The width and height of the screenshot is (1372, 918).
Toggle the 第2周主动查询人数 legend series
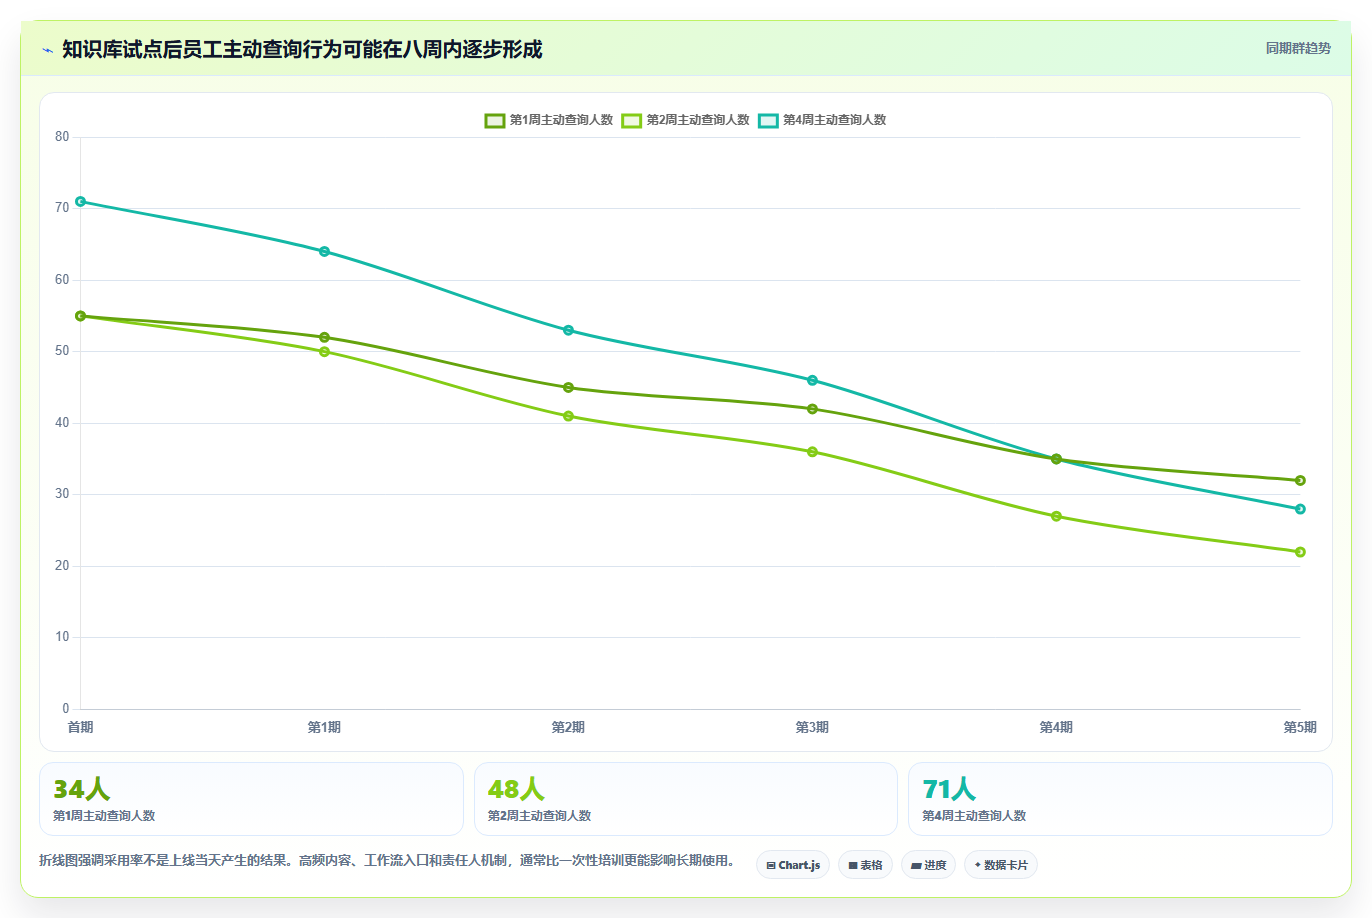click(x=685, y=120)
